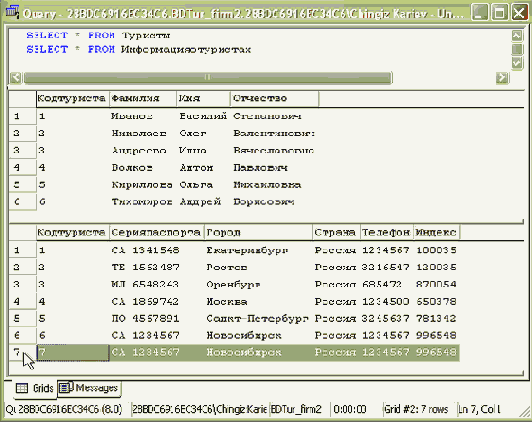This screenshot has width=532, height=422.
Task: Click the 'Василий' name cell
Action: pyautogui.click(x=203, y=116)
